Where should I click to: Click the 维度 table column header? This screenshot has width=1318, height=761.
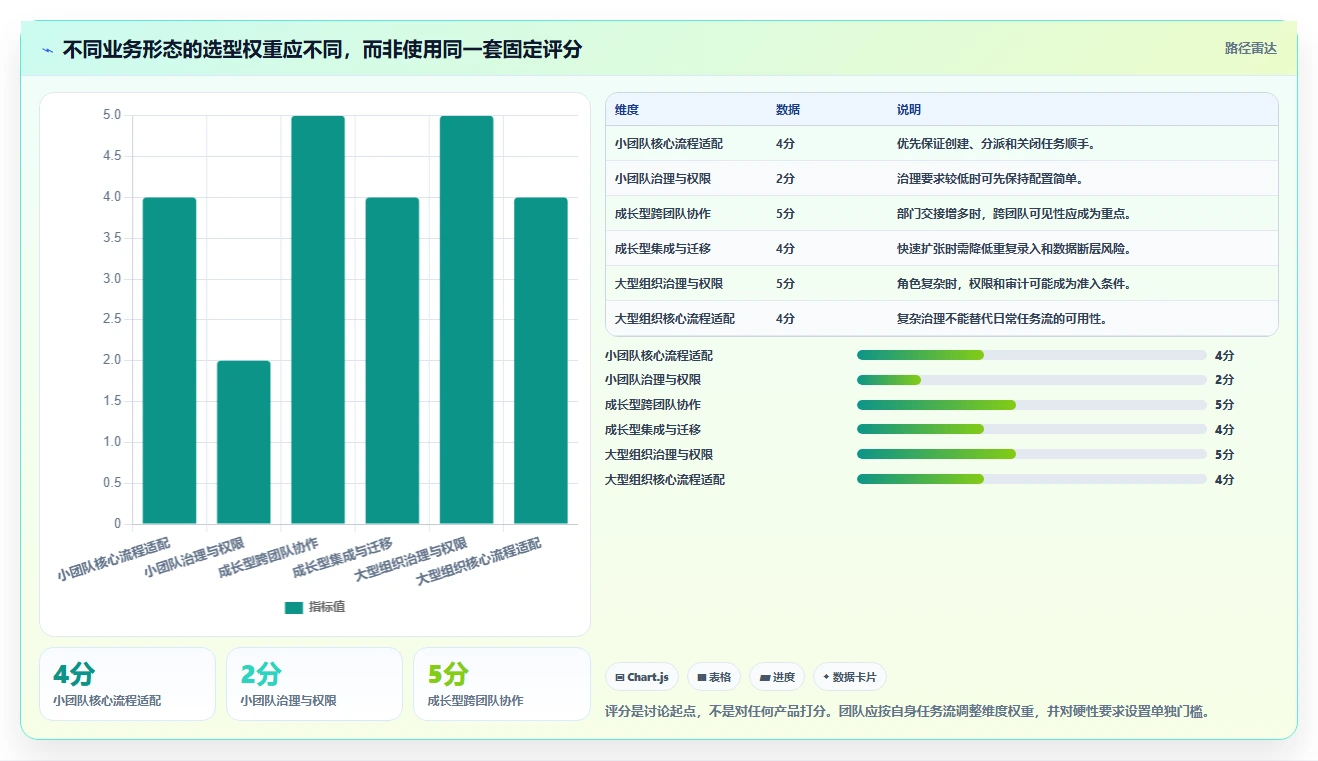click(627, 110)
